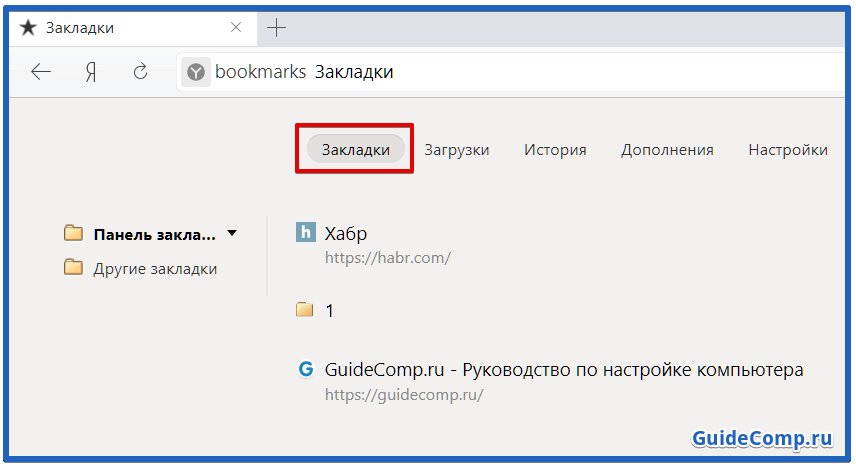Click the Другие закладки folder icon
This screenshot has width=856, height=466.
74,267
